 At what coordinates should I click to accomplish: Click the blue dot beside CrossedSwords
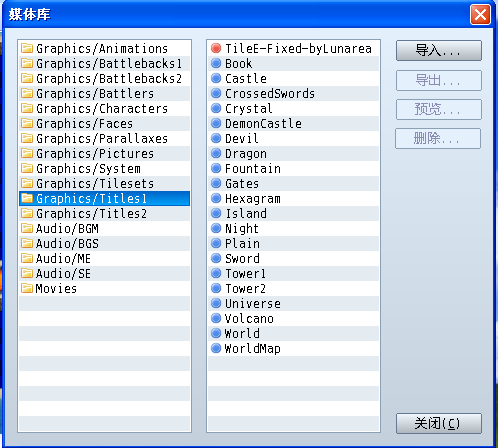point(216,93)
